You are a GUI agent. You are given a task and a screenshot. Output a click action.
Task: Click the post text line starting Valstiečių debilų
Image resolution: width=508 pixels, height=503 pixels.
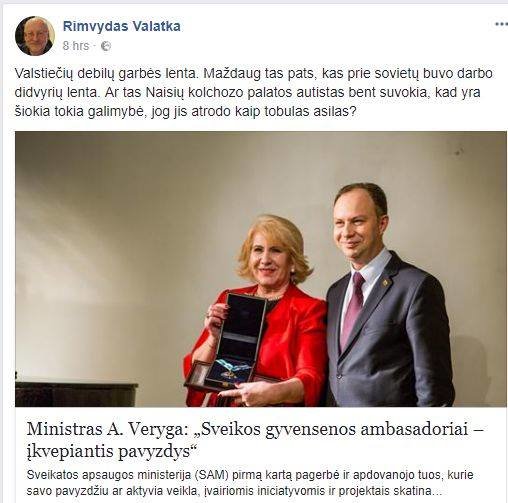253,74
